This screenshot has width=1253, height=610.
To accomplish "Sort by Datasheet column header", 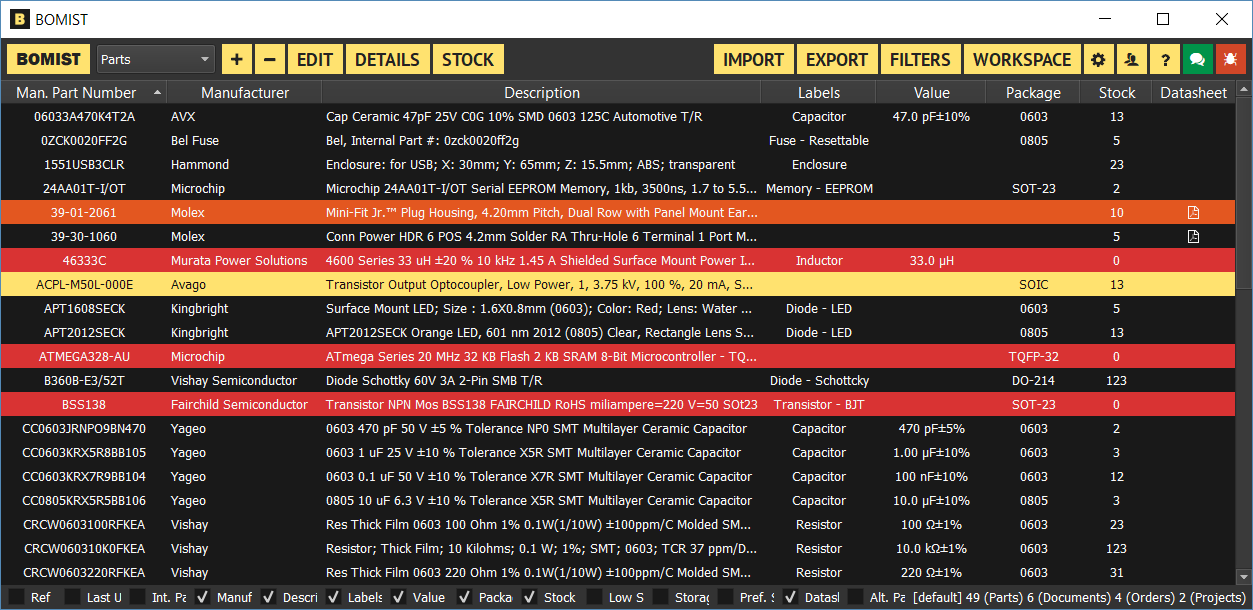I will (1192, 93).
